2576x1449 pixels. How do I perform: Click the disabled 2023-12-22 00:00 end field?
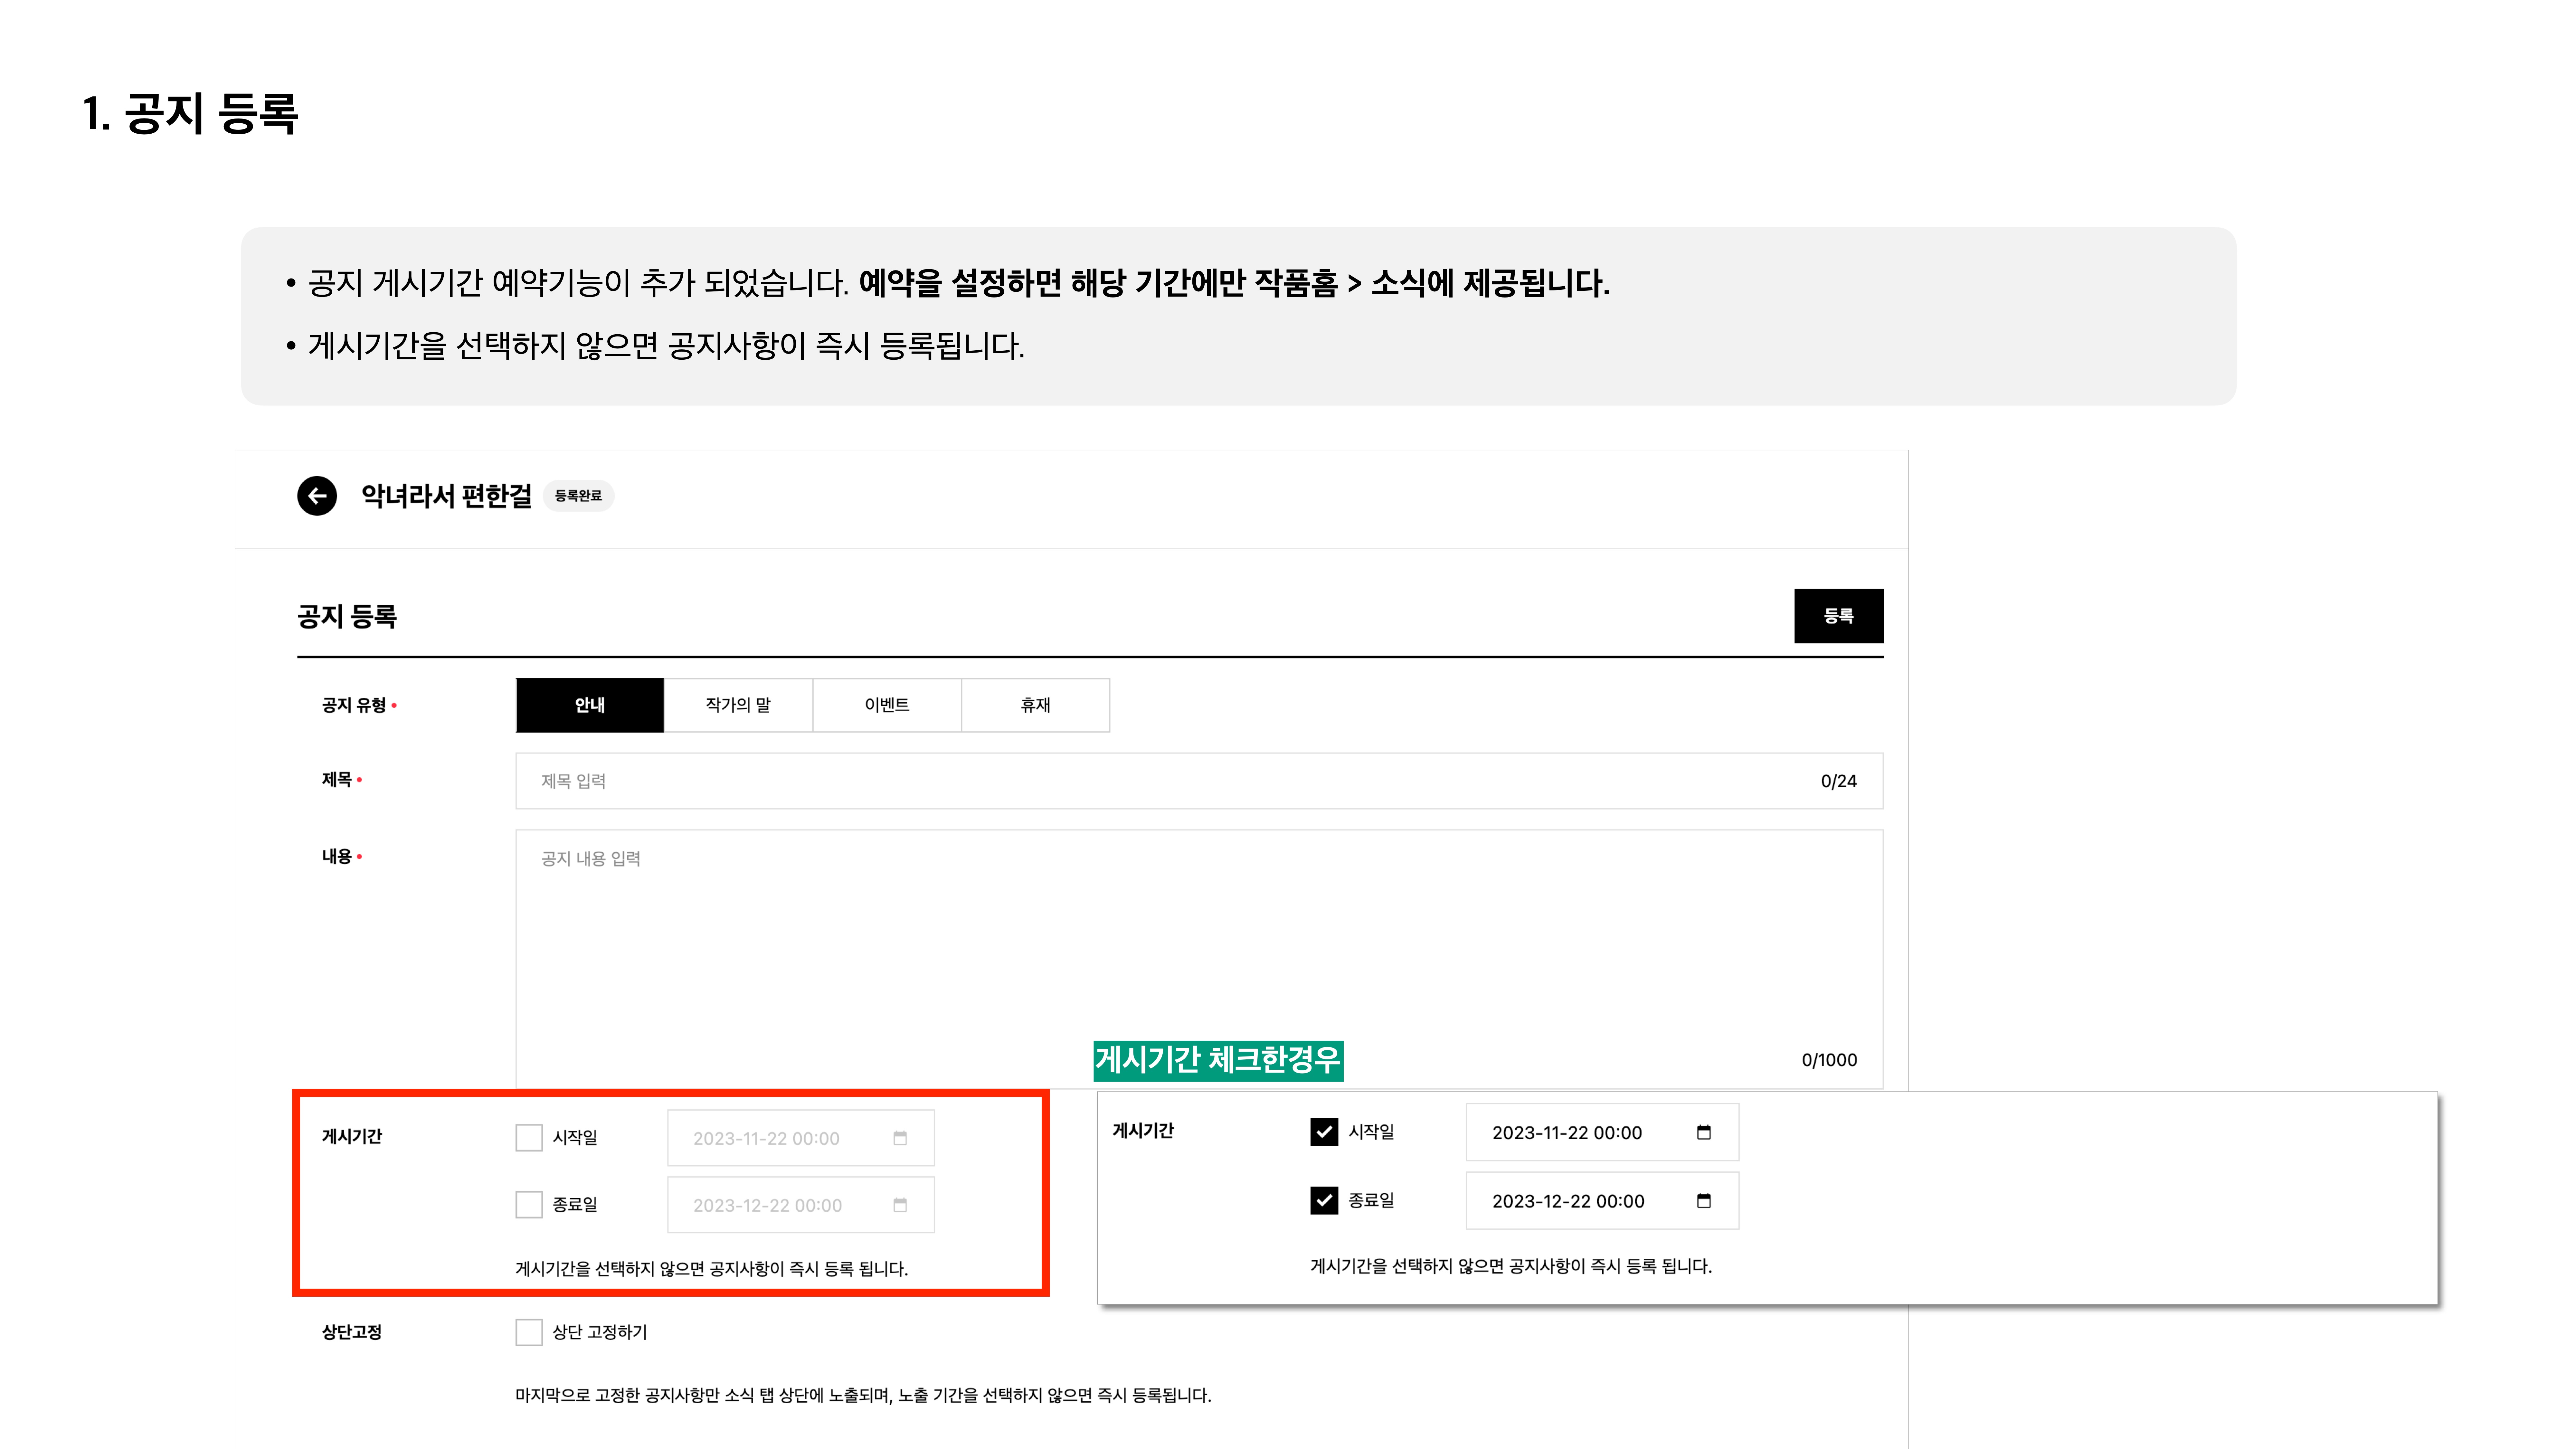801,1205
